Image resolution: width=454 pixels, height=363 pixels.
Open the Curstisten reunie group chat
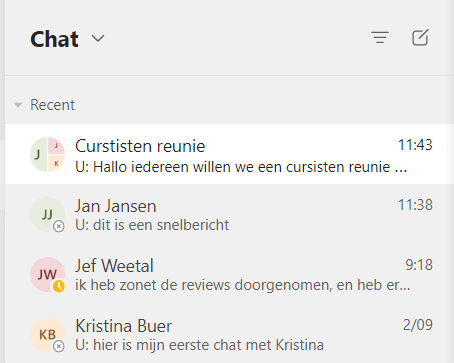point(229,154)
